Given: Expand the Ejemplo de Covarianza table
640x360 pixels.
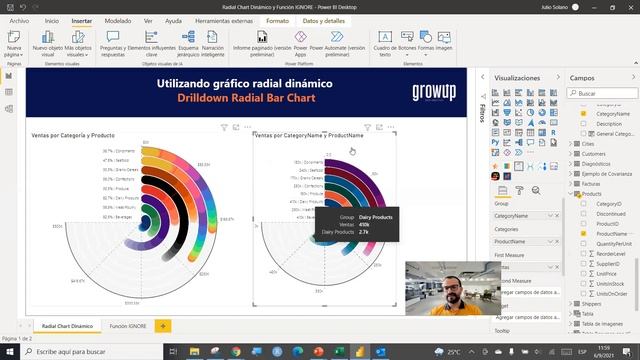Looking at the screenshot, I should 571,174.
